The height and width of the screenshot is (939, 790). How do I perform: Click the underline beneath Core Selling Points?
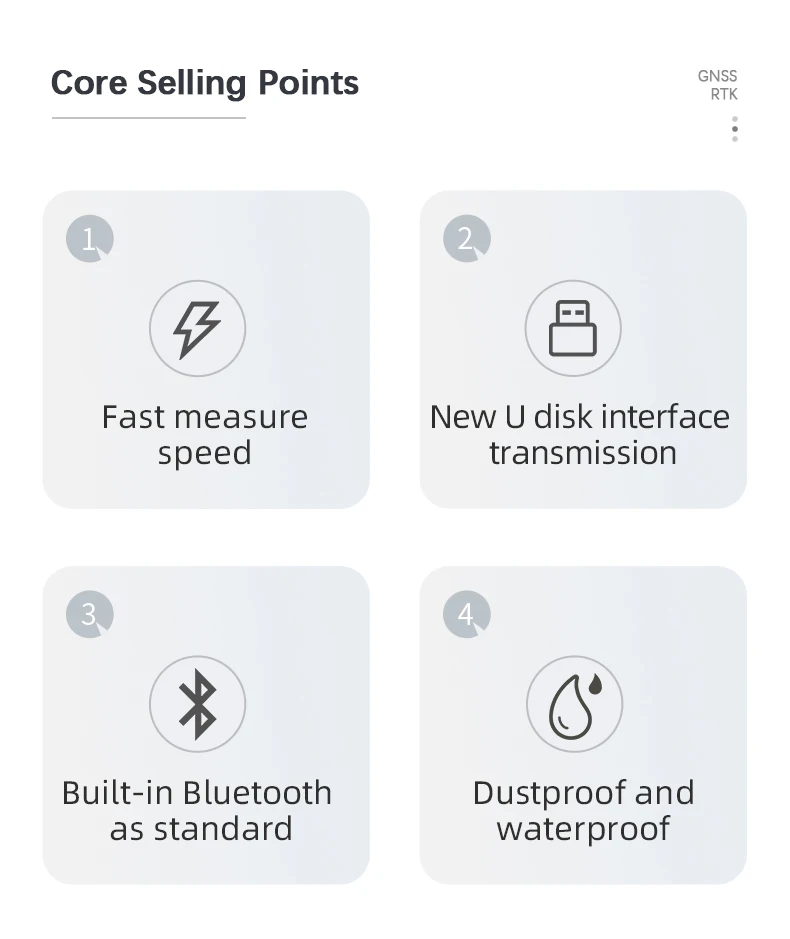[149, 118]
